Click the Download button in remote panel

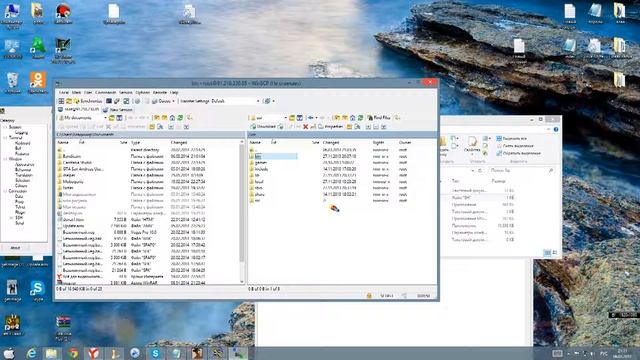[x=263, y=127]
